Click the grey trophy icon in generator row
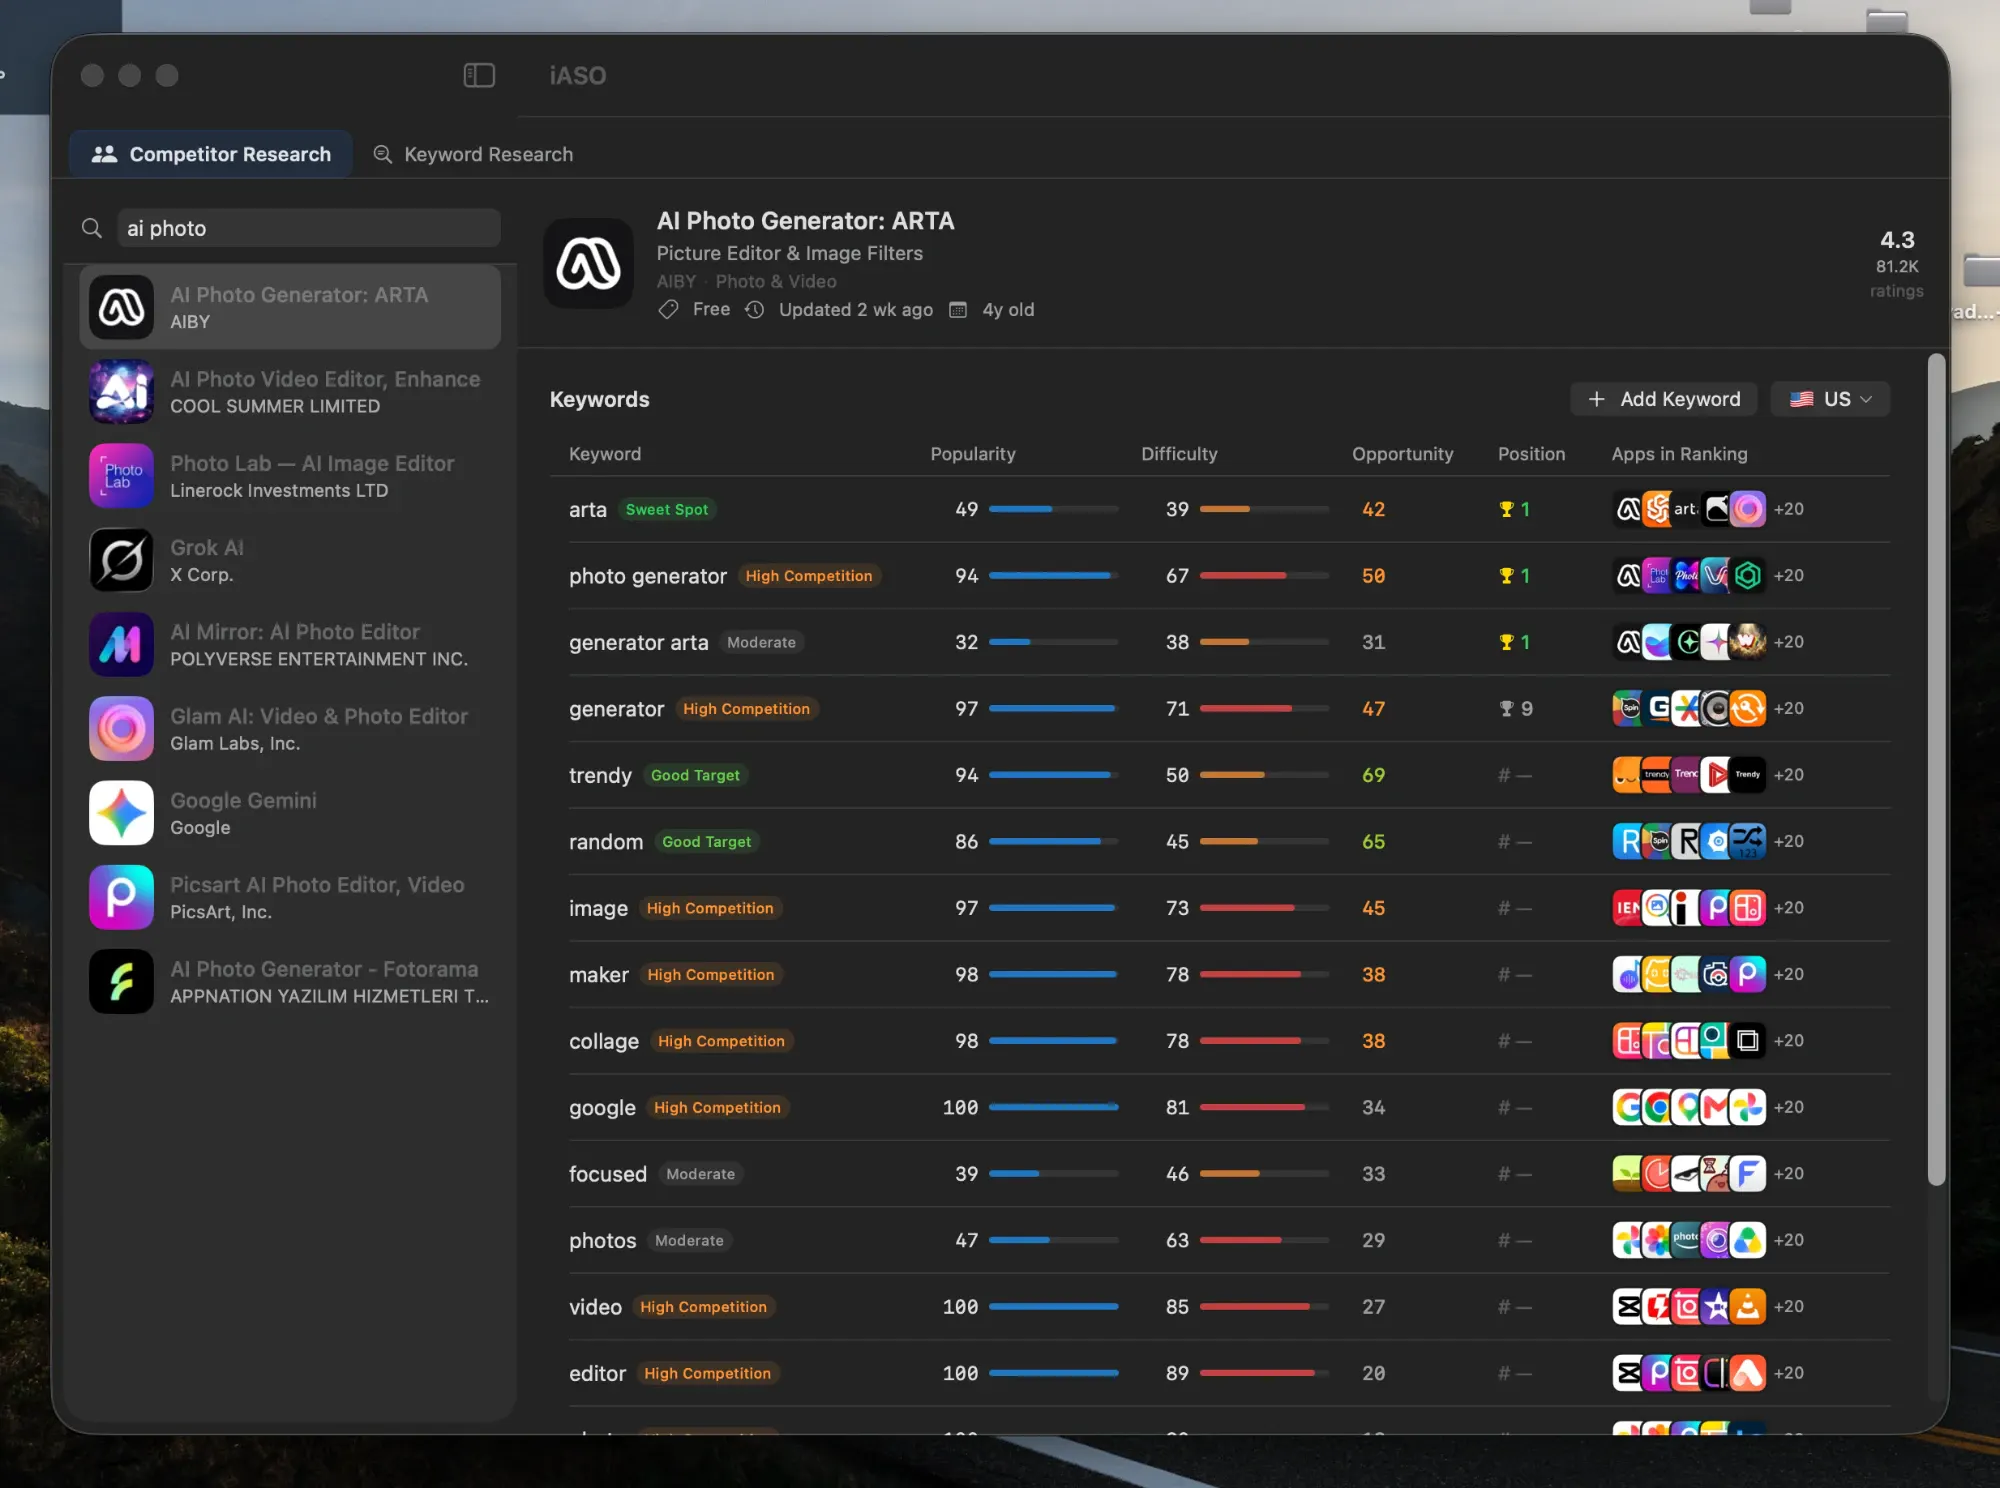Screen dimensions: 2000x1488 pos(1506,709)
